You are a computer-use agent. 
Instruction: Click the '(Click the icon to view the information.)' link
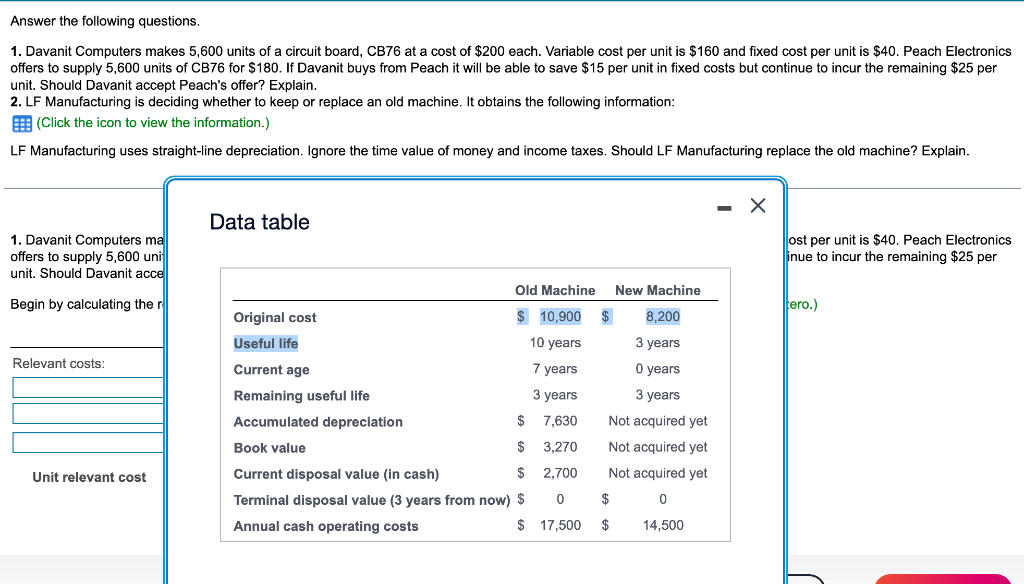(153, 123)
